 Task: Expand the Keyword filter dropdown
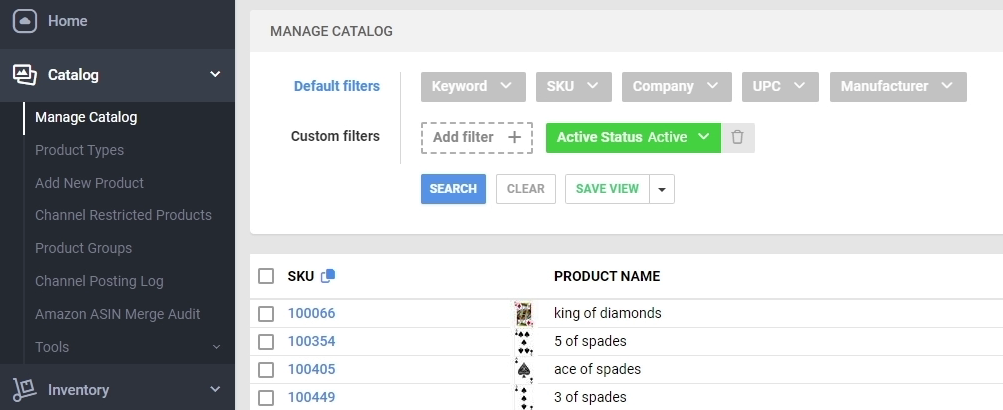pyautogui.click(x=473, y=86)
